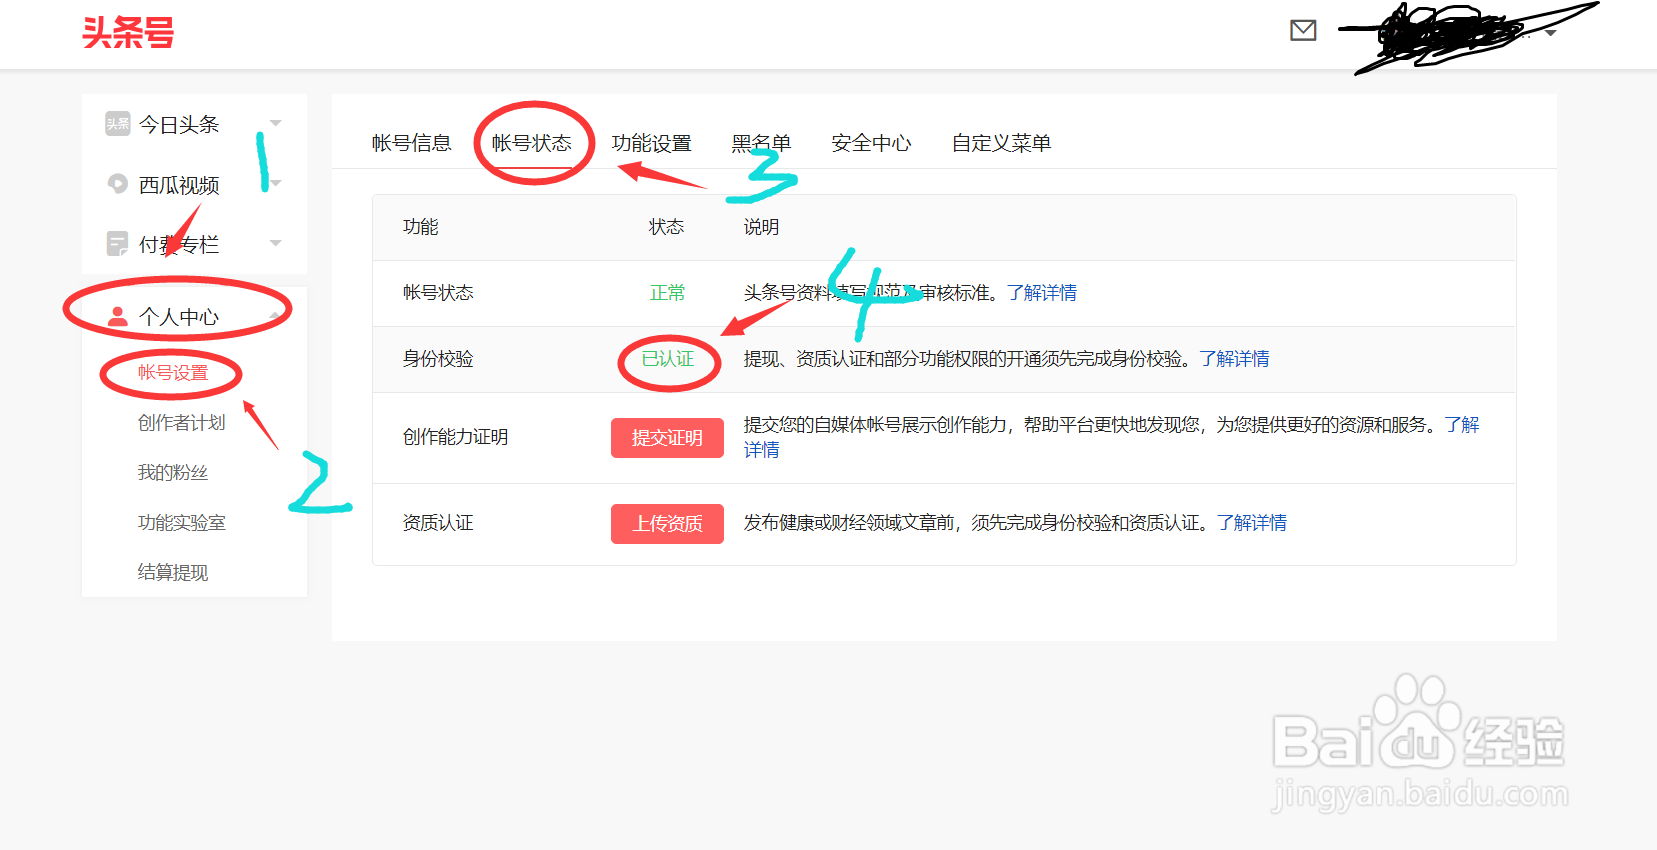
Task: Open 了解详情 link in 身份校验 row
Action: [1234, 359]
